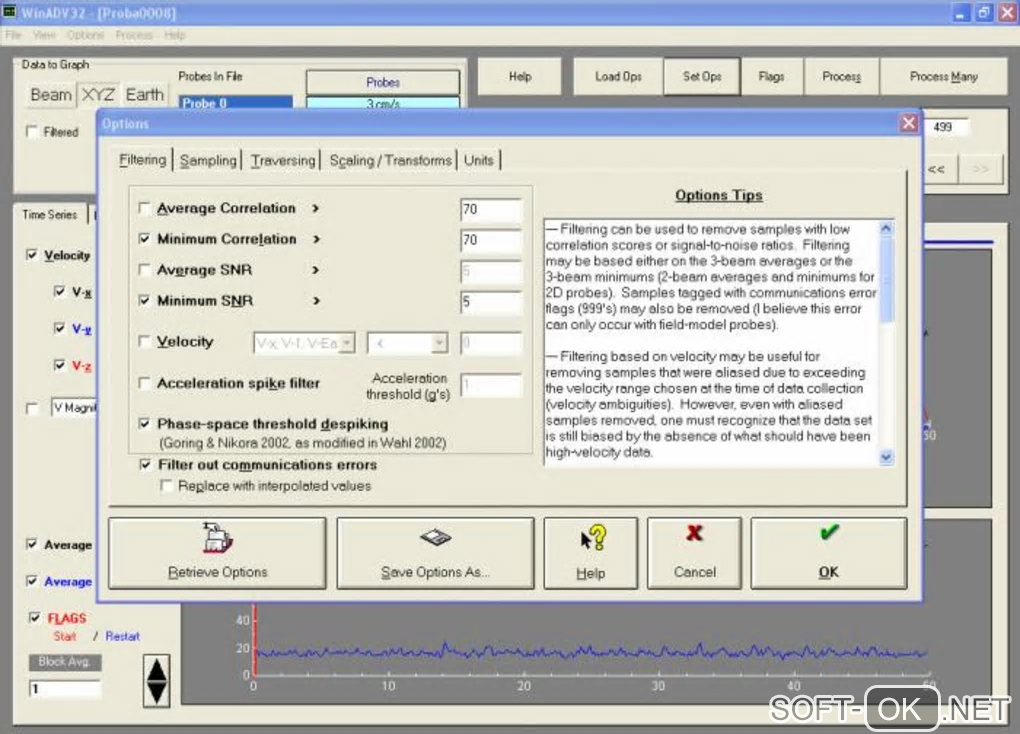The image size is (1020, 734).
Task: Open the Units tab
Action: coord(479,160)
